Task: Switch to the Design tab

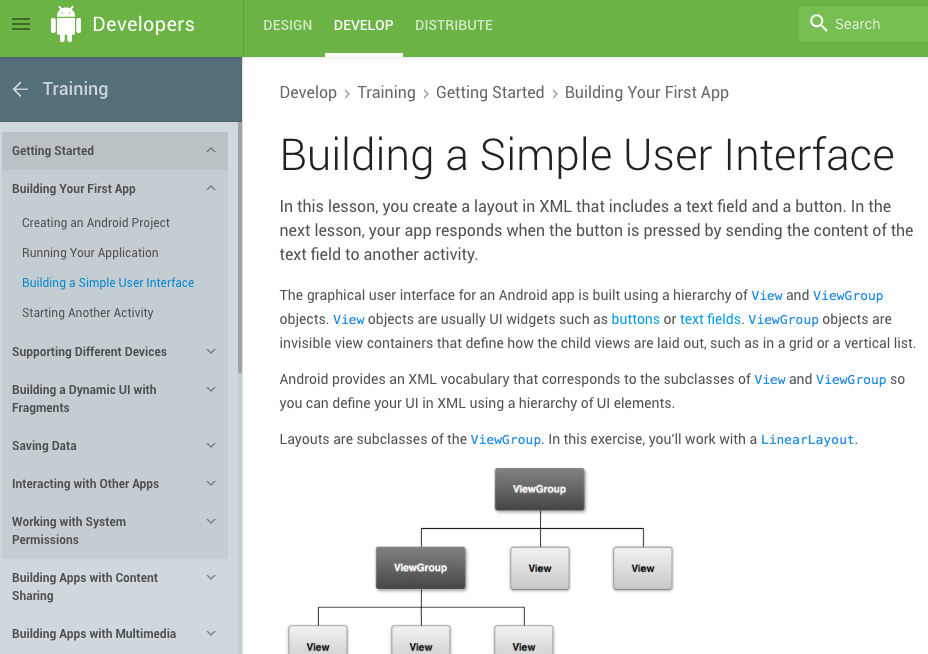Action: click(x=287, y=25)
